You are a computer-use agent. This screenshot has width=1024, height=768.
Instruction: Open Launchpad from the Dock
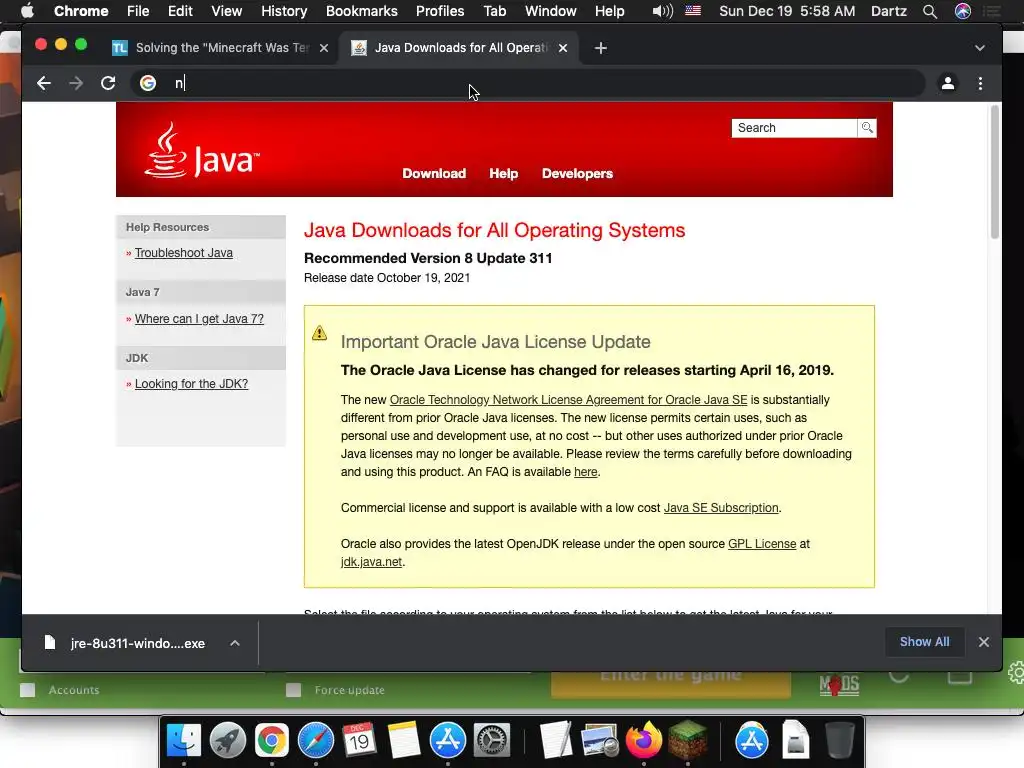[228, 741]
